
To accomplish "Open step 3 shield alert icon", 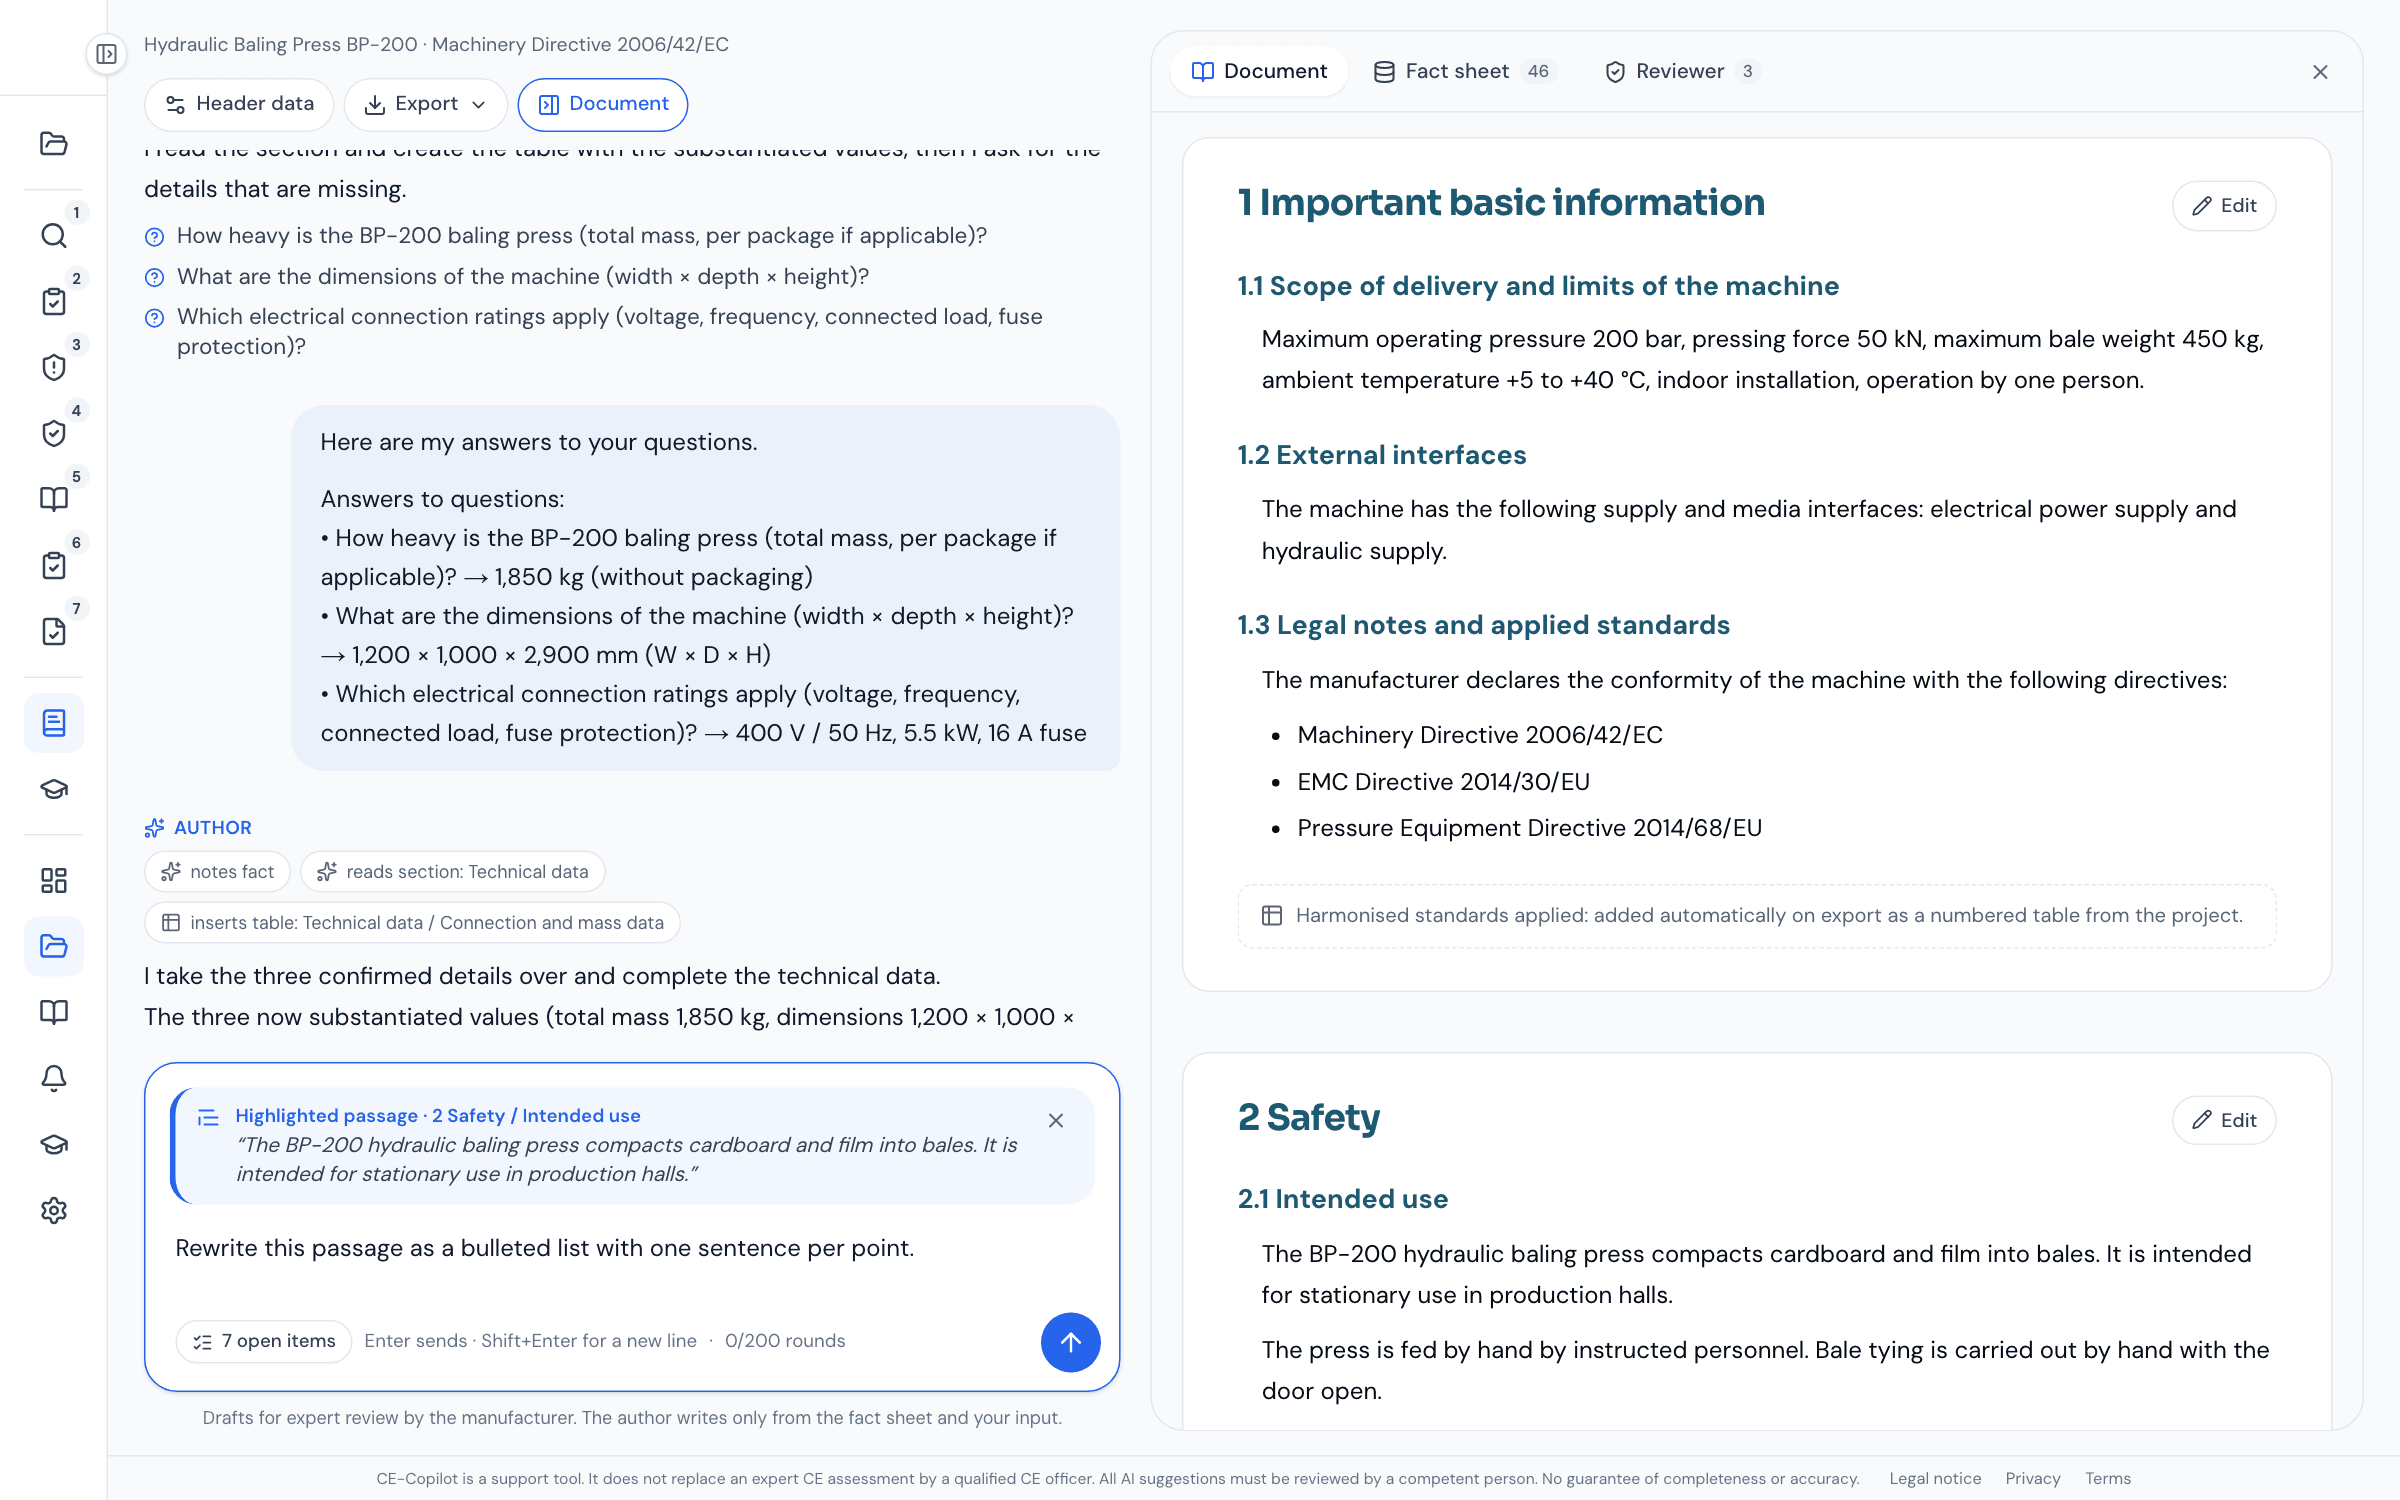I will pos(54,368).
